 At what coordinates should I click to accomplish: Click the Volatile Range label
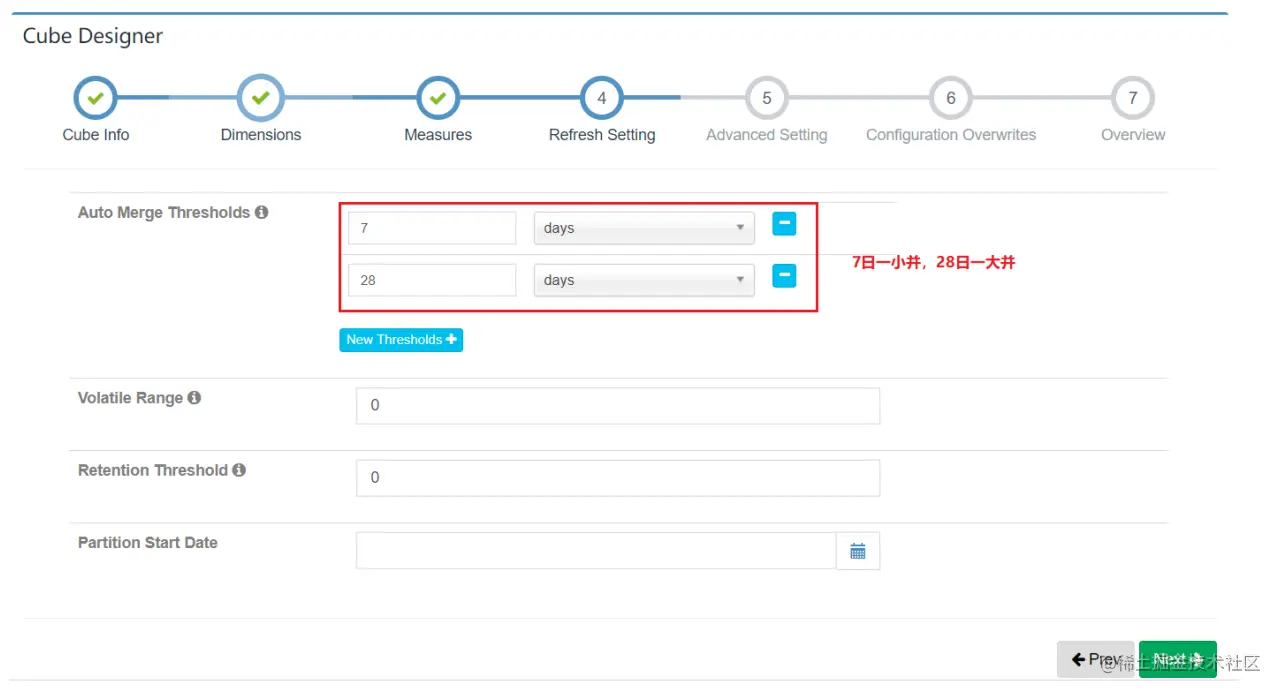click(x=130, y=397)
